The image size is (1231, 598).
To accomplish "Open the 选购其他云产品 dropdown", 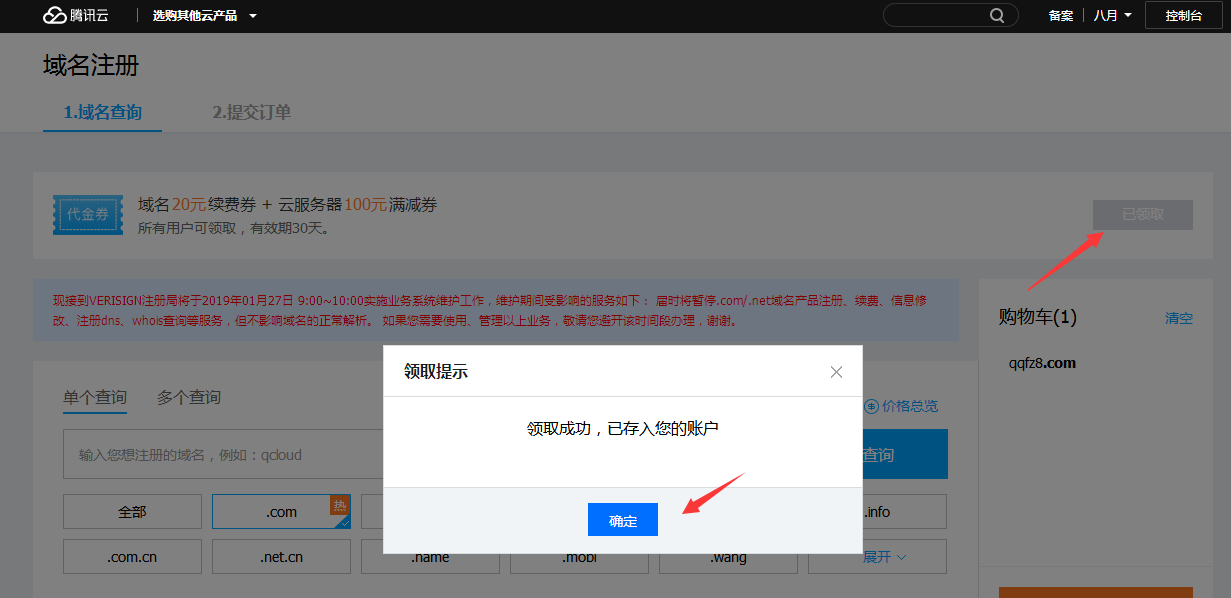I will [x=204, y=16].
